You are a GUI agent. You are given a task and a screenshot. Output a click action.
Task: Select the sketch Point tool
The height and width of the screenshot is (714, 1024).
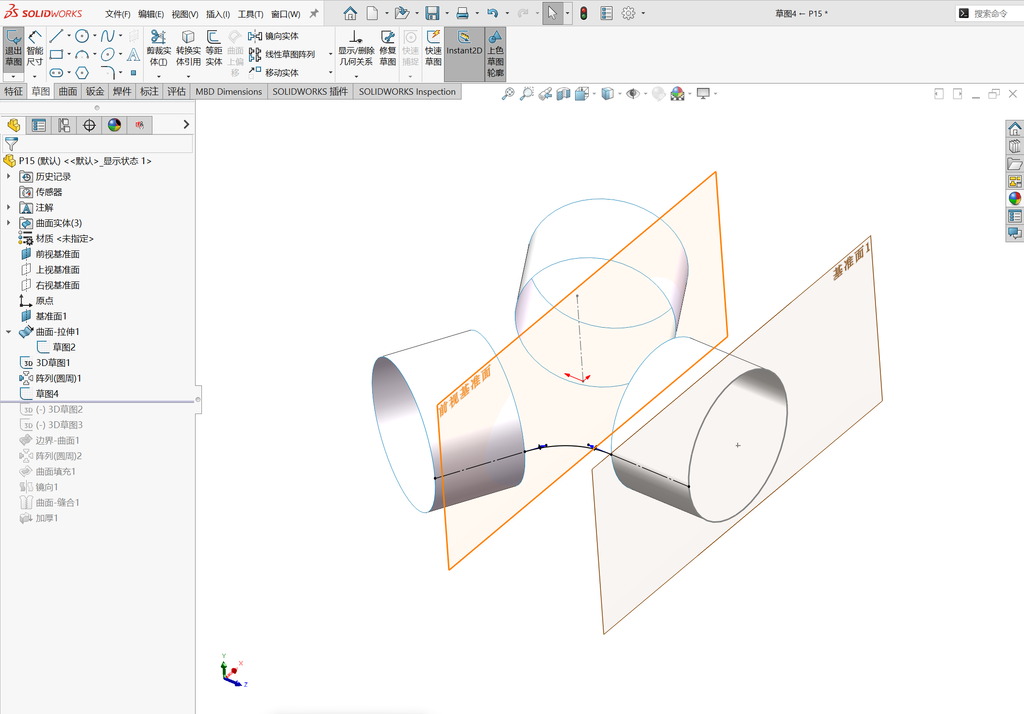133,73
